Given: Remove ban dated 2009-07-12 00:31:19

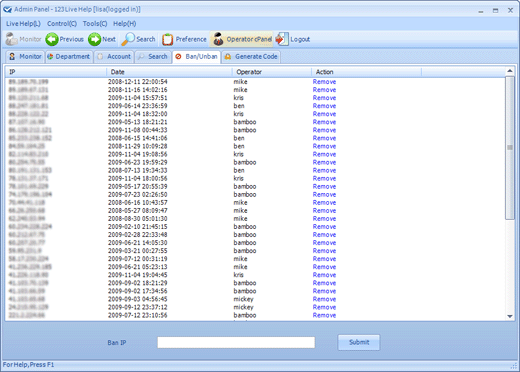Looking at the screenshot, I should click(324, 259).
